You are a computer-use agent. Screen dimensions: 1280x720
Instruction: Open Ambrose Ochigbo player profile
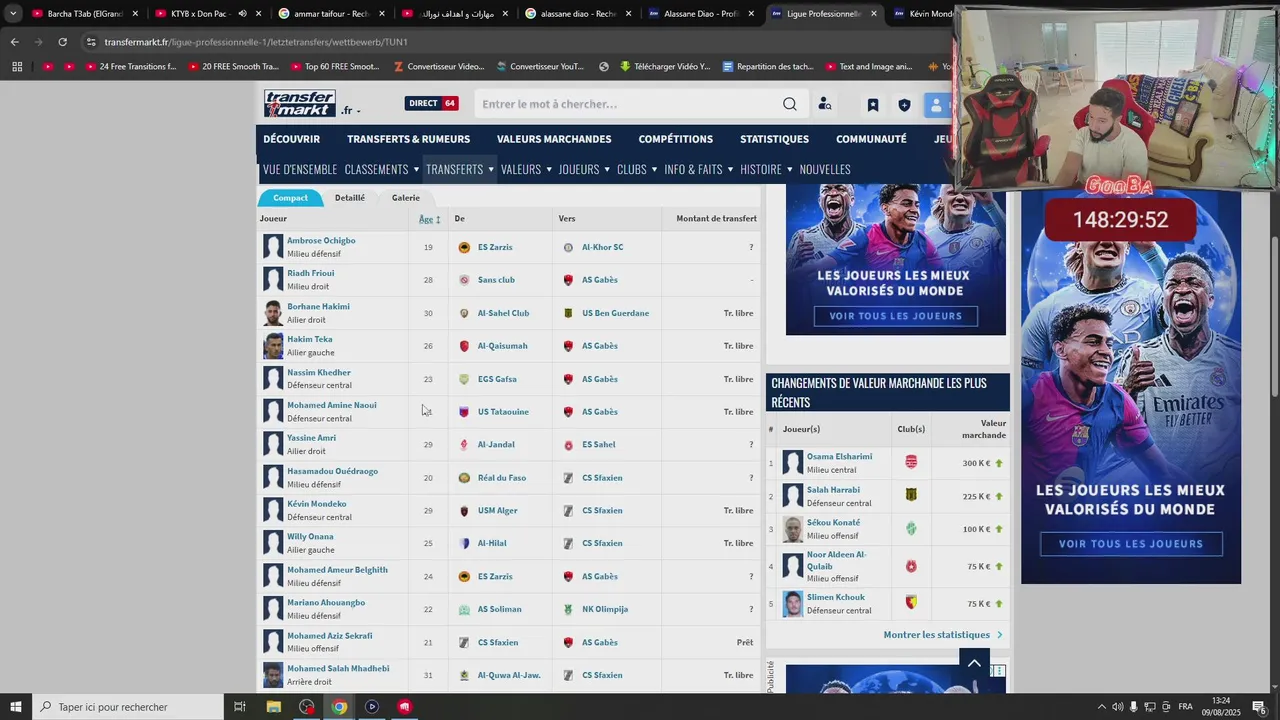tap(321, 240)
